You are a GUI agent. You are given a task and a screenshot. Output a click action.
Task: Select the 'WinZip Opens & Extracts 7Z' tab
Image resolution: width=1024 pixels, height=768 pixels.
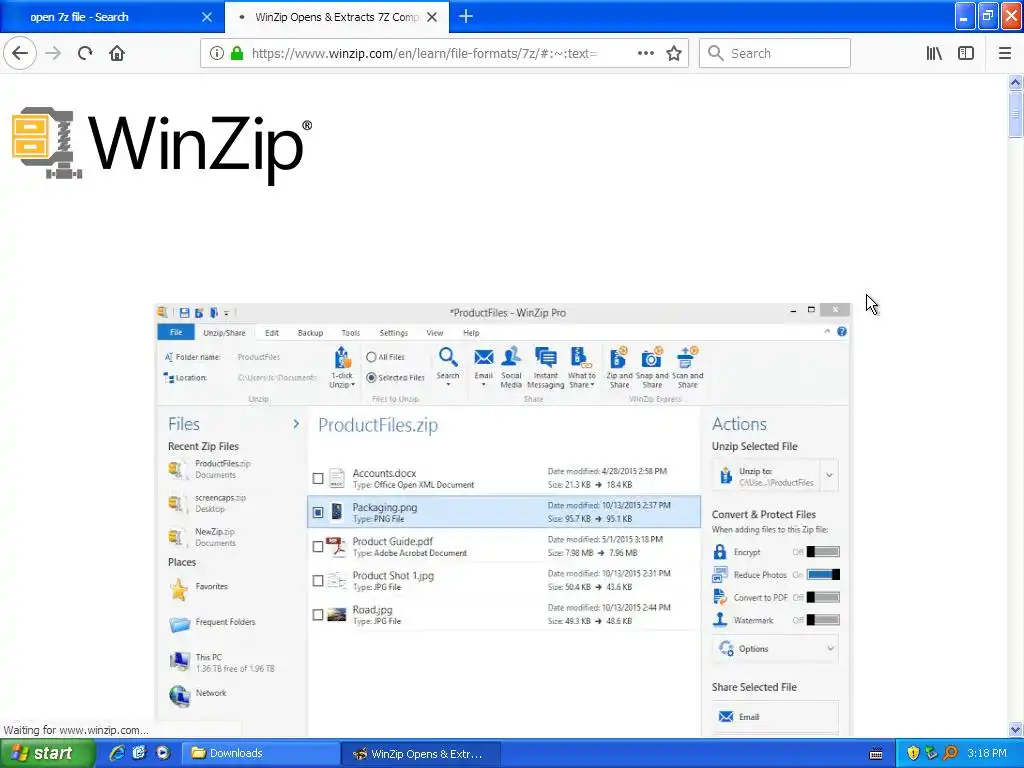coord(337,17)
